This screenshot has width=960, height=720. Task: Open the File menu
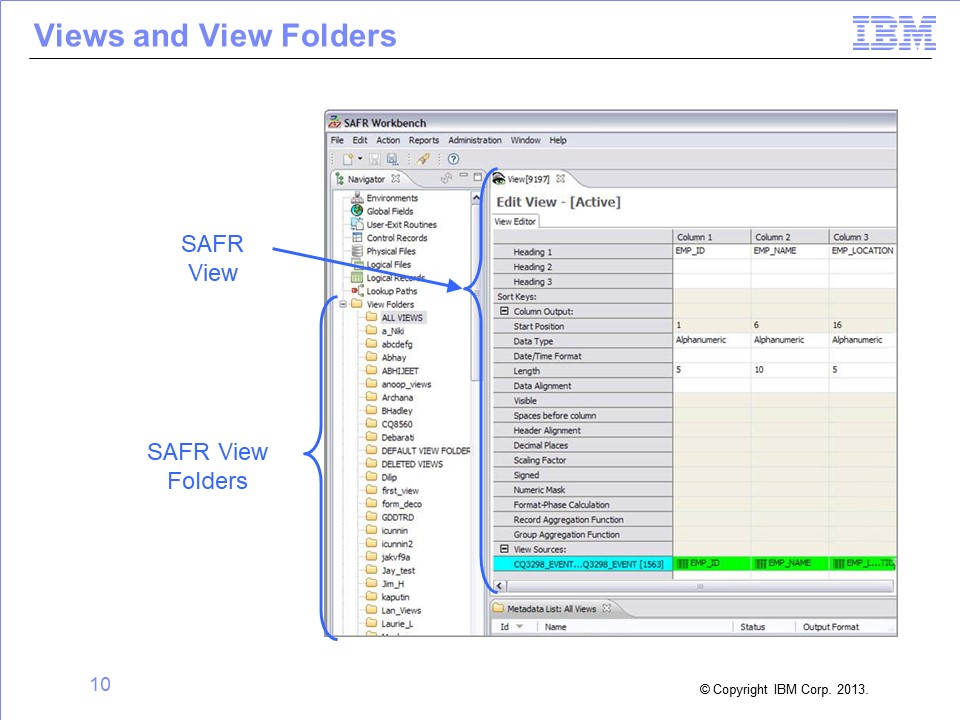pyautogui.click(x=337, y=140)
